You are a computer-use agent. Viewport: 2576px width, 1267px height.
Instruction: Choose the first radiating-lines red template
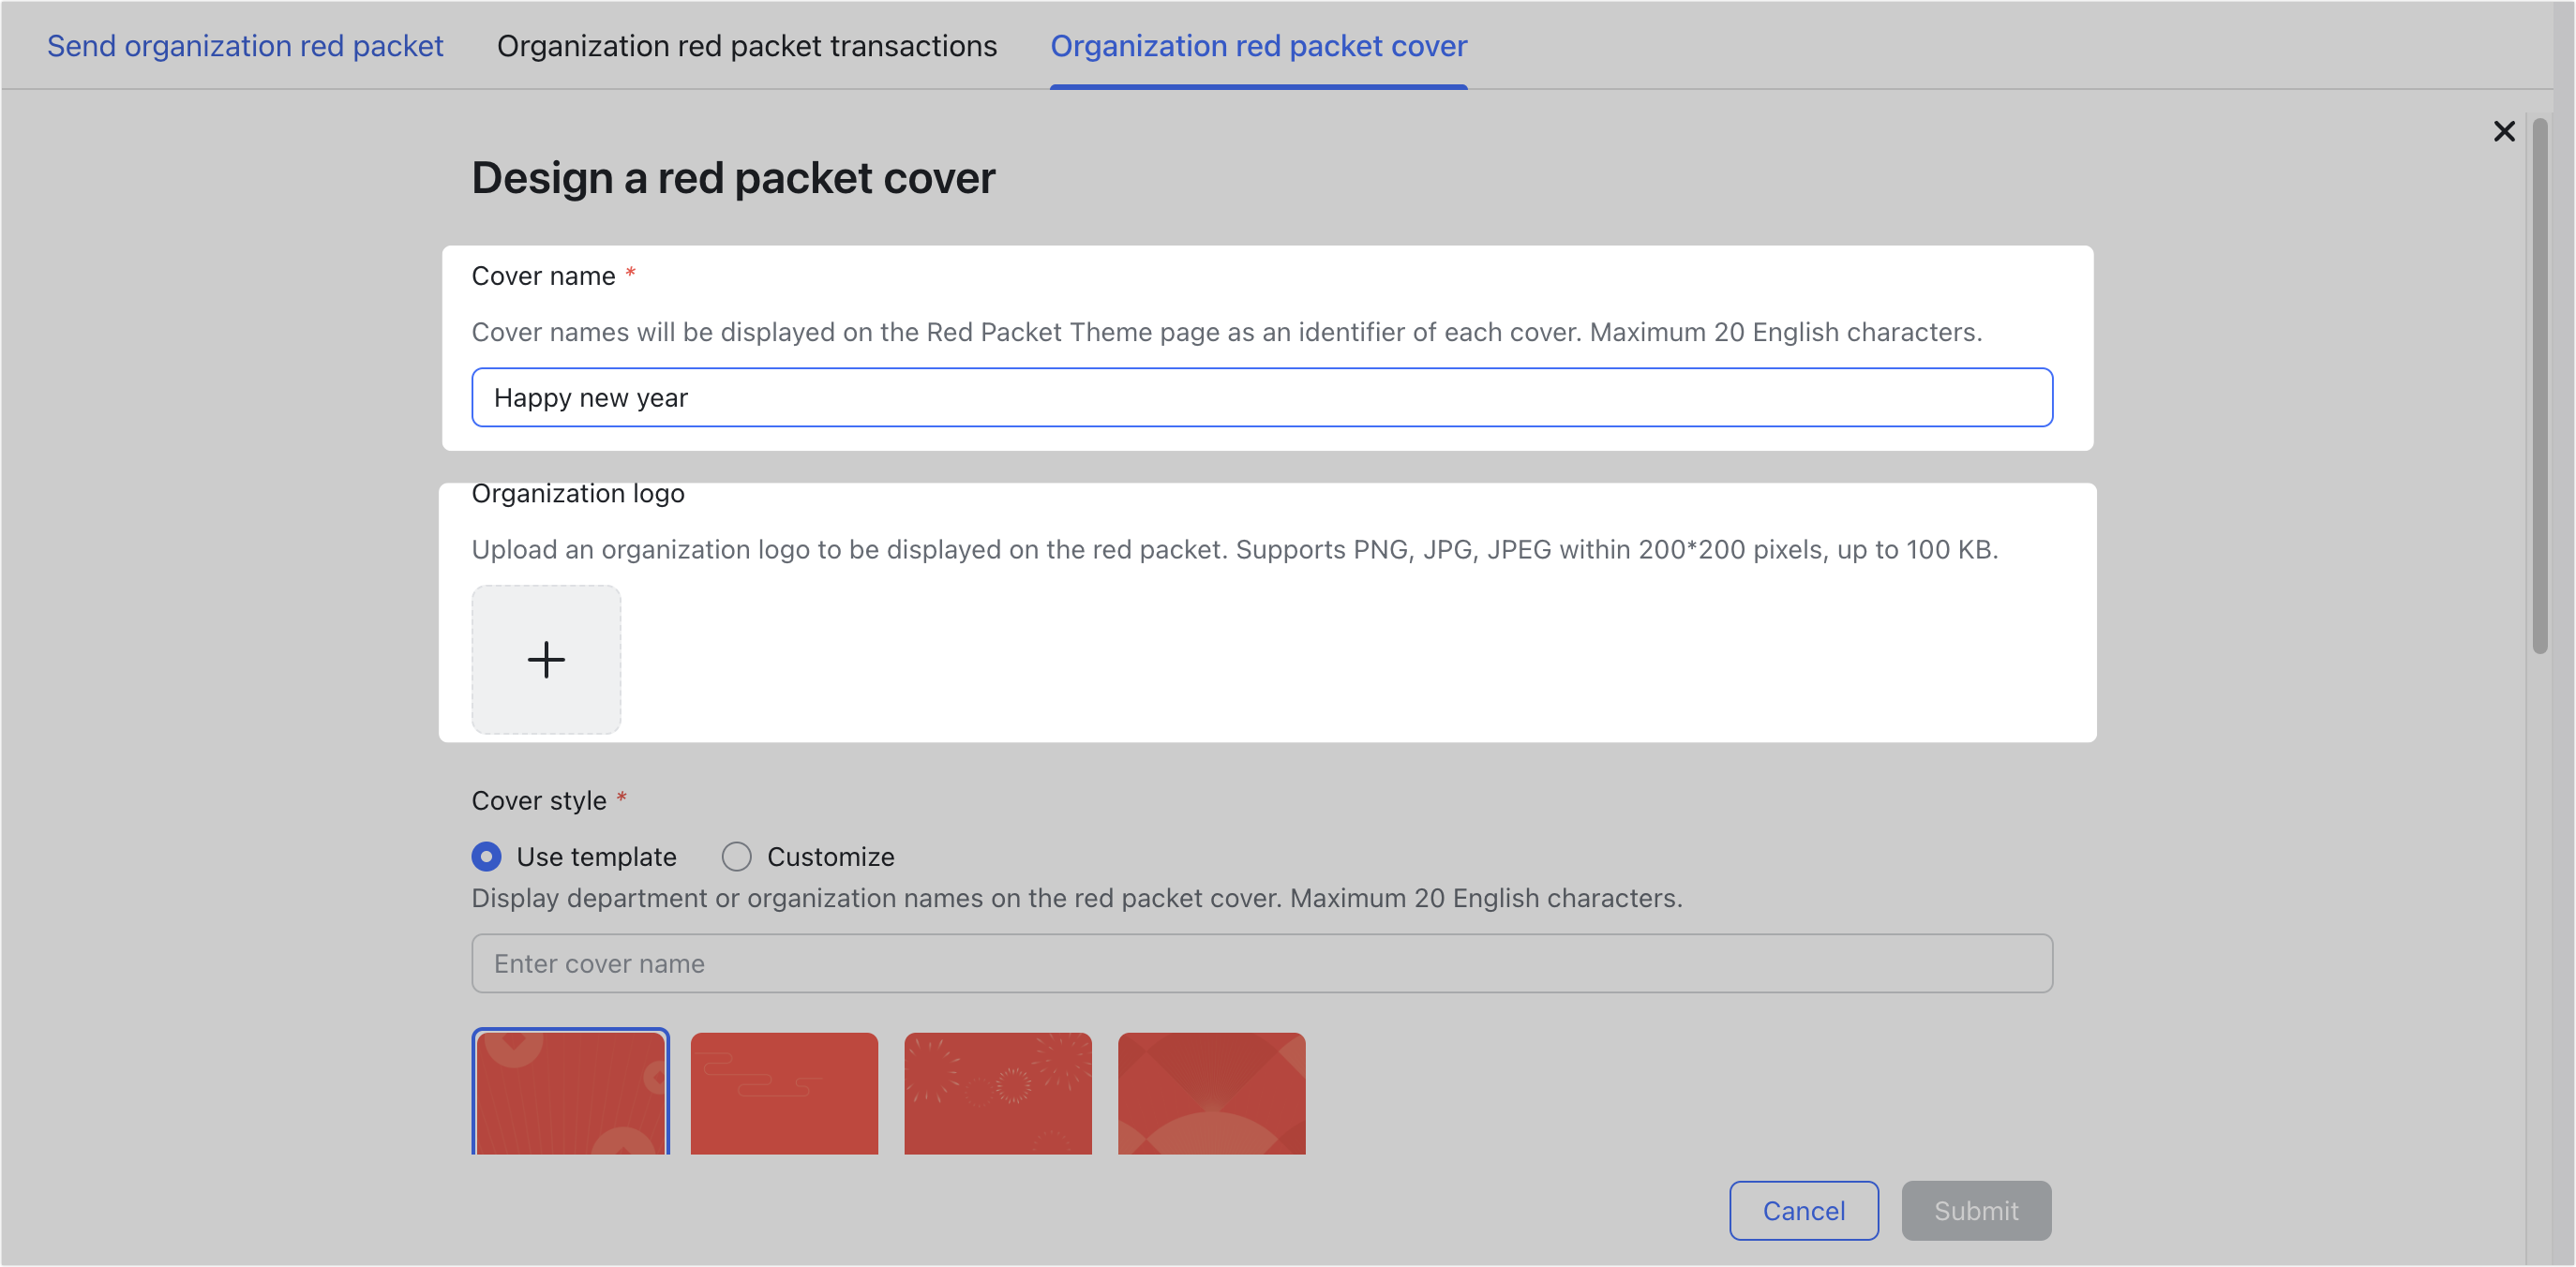coord(570,1092)
